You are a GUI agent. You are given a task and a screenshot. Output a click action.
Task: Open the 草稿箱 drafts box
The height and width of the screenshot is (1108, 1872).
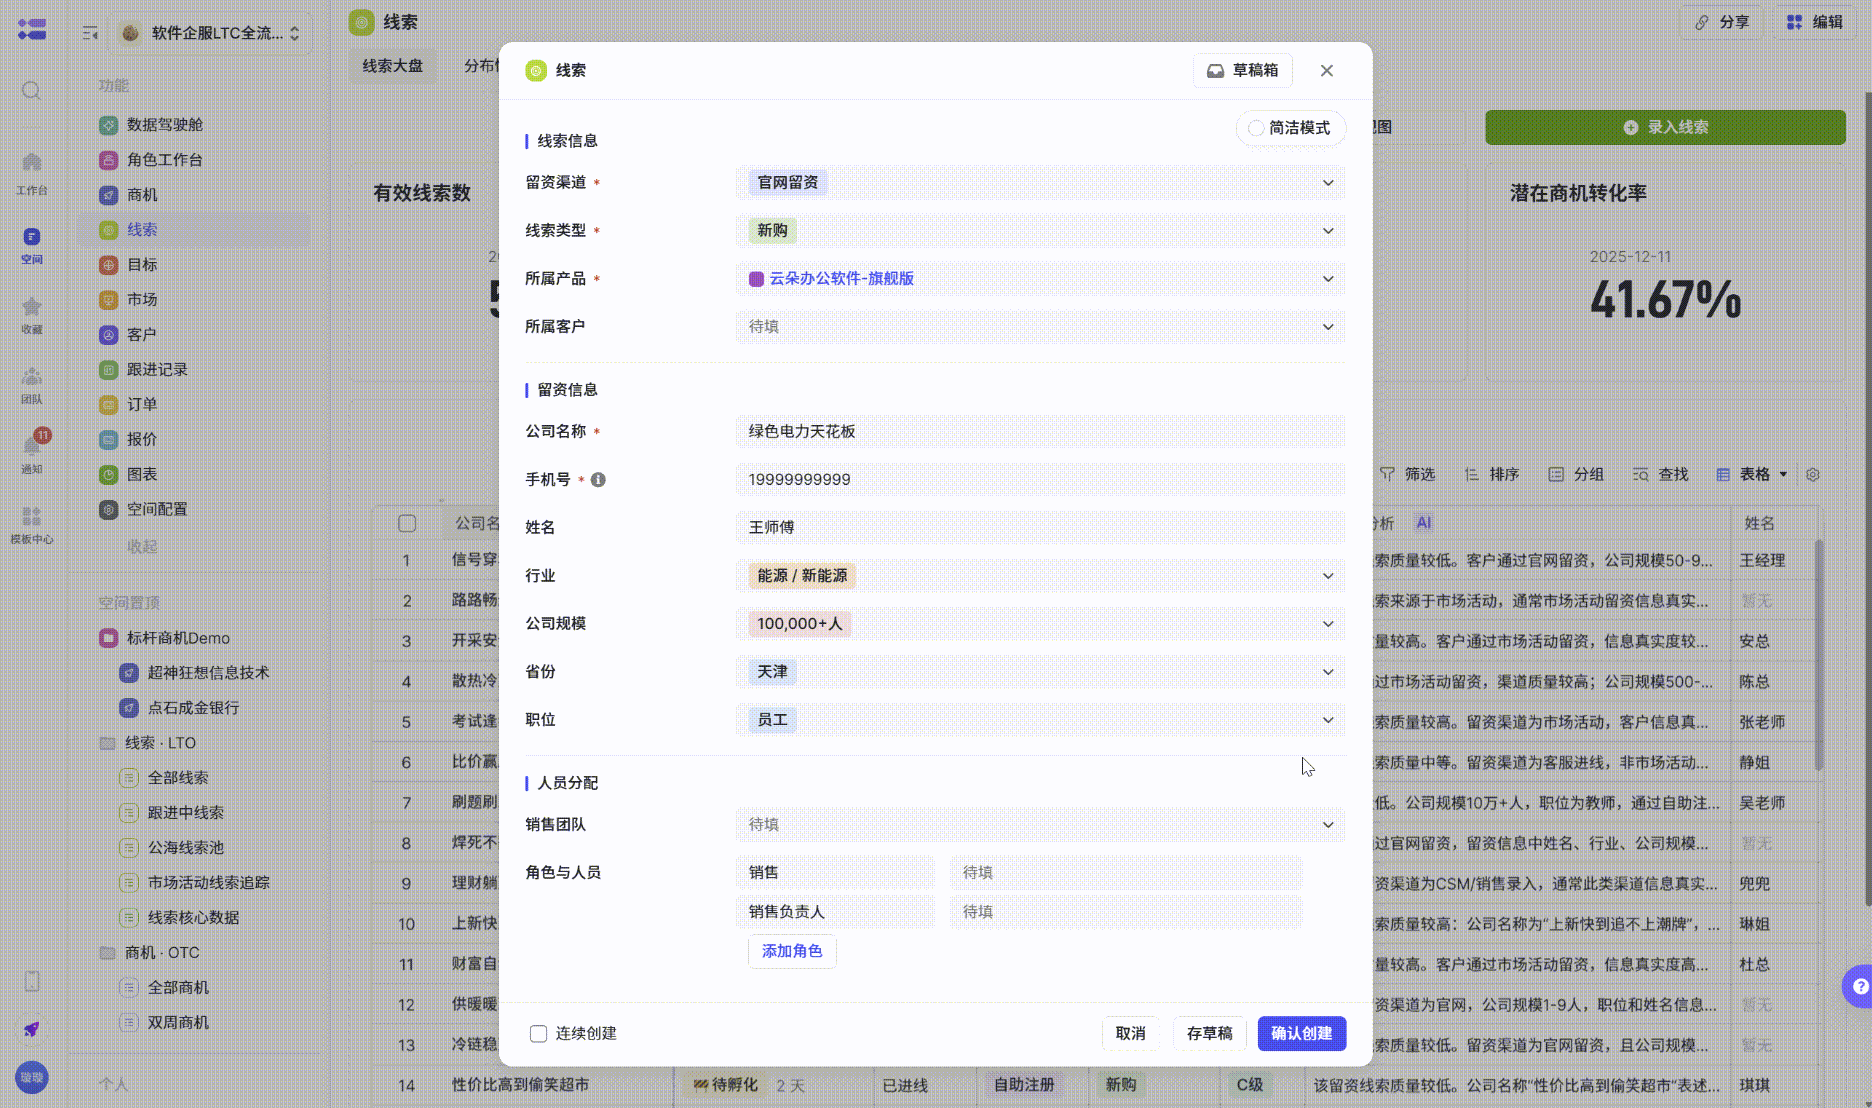1242,71
